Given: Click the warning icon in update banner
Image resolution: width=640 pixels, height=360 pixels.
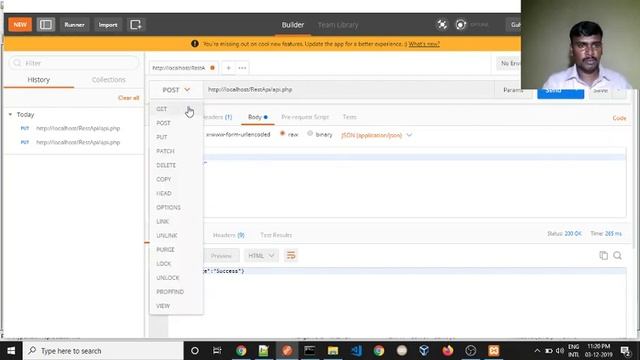Looking at the screenshot, I should tap(195, 44).
